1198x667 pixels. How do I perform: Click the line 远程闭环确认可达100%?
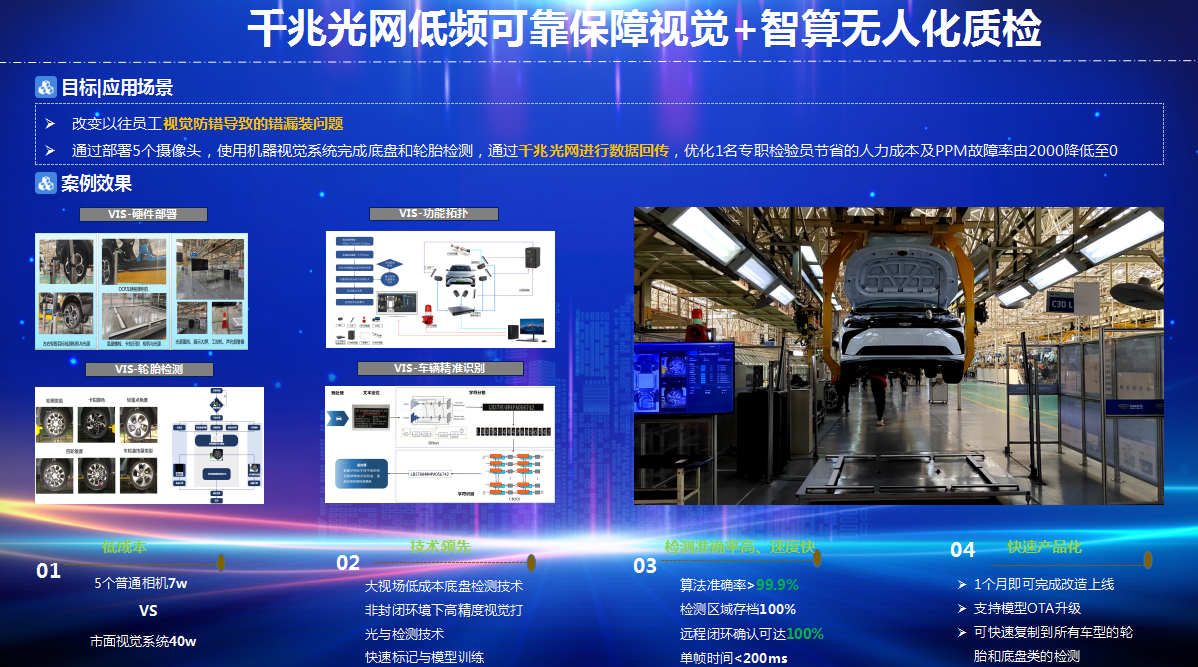tap(752, 634)
